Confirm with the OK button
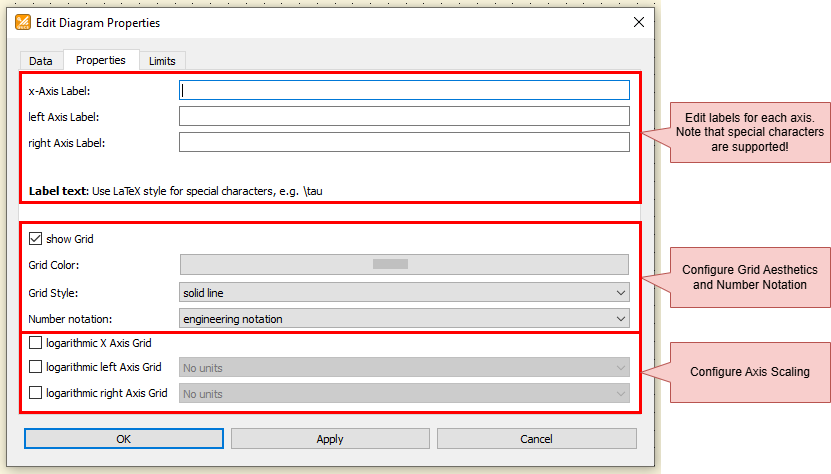 tap(123, 438)
